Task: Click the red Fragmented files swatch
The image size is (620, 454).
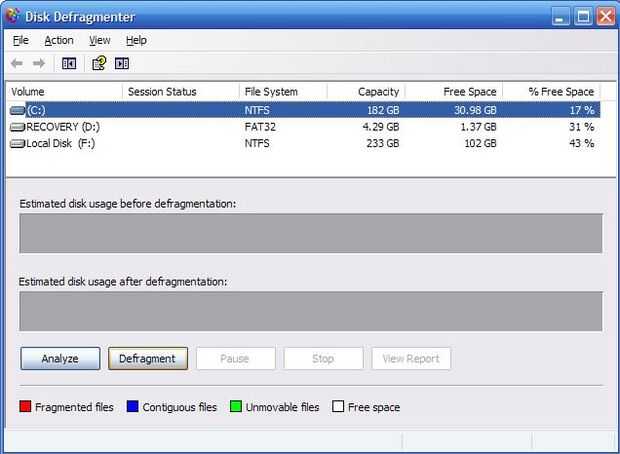Action: pyautogui.click(x=25, y=406)
